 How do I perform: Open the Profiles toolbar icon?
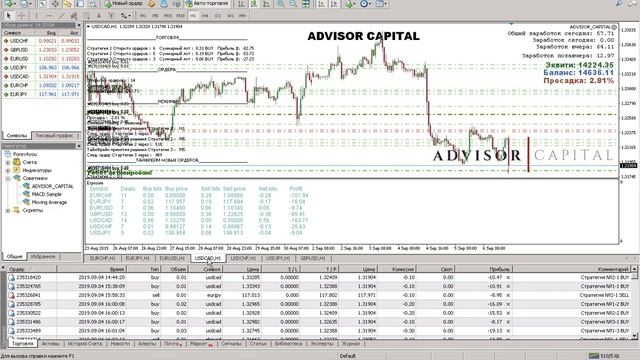coord(24,4)
